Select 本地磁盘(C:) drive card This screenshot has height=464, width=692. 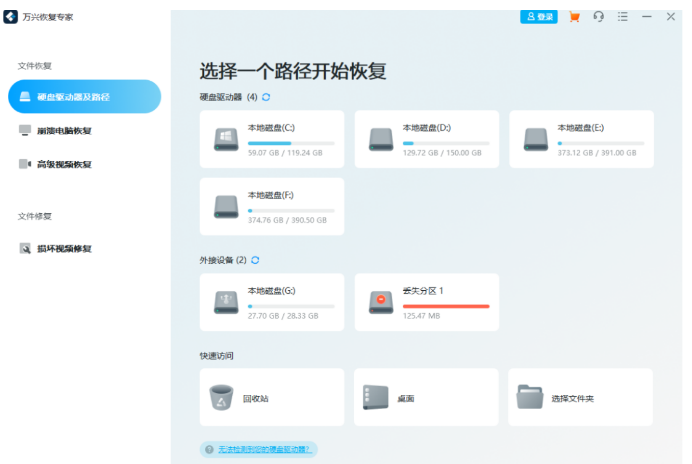272,139
